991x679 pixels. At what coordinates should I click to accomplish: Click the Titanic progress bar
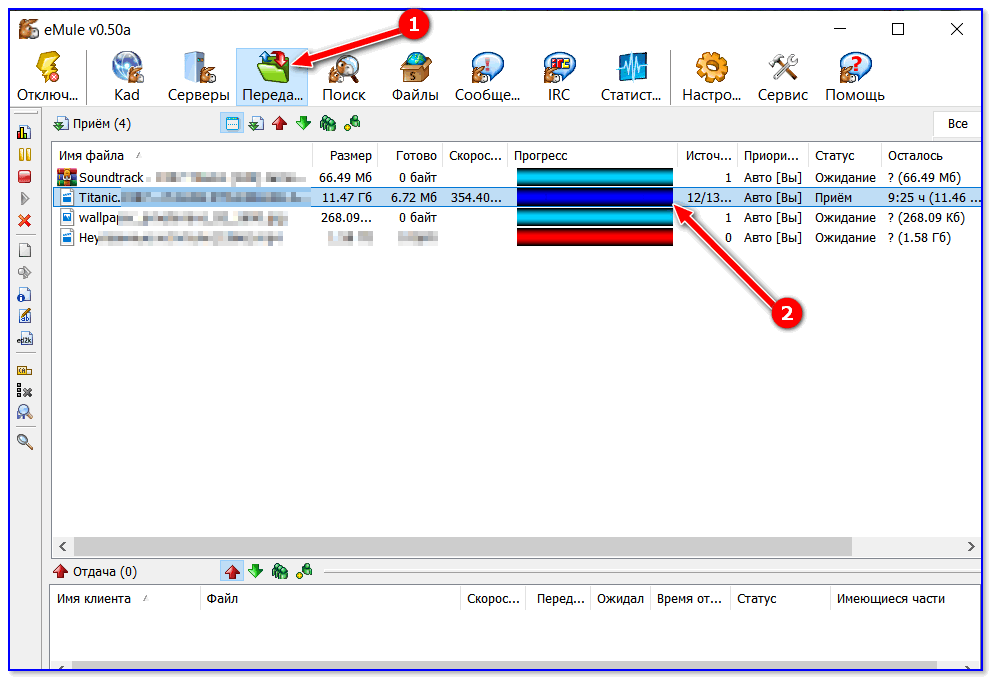tap(594, 197)
